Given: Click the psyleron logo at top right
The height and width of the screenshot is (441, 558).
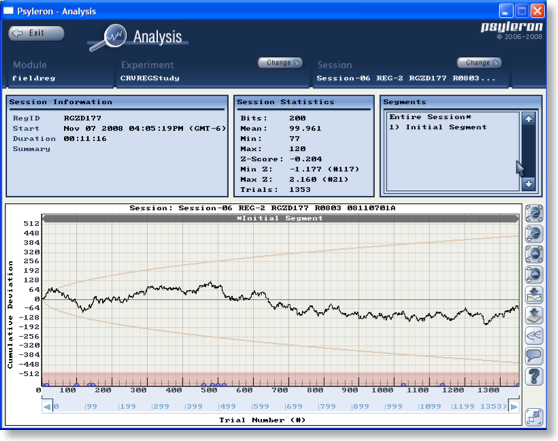Looking at the screenshot, I should (x=512, y=27).
